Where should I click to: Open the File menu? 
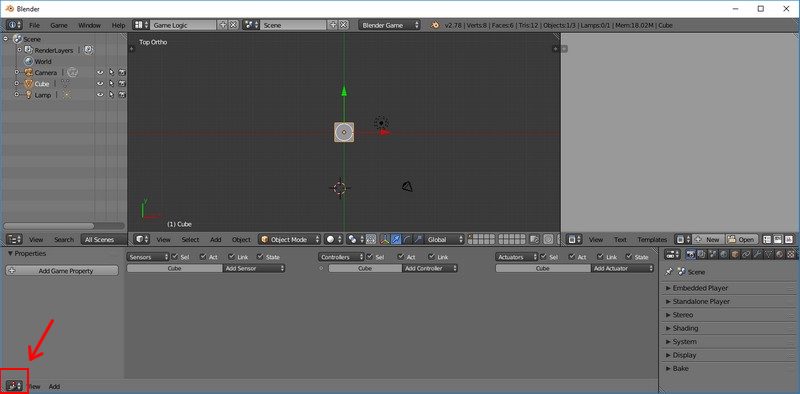tap(34, 25)
